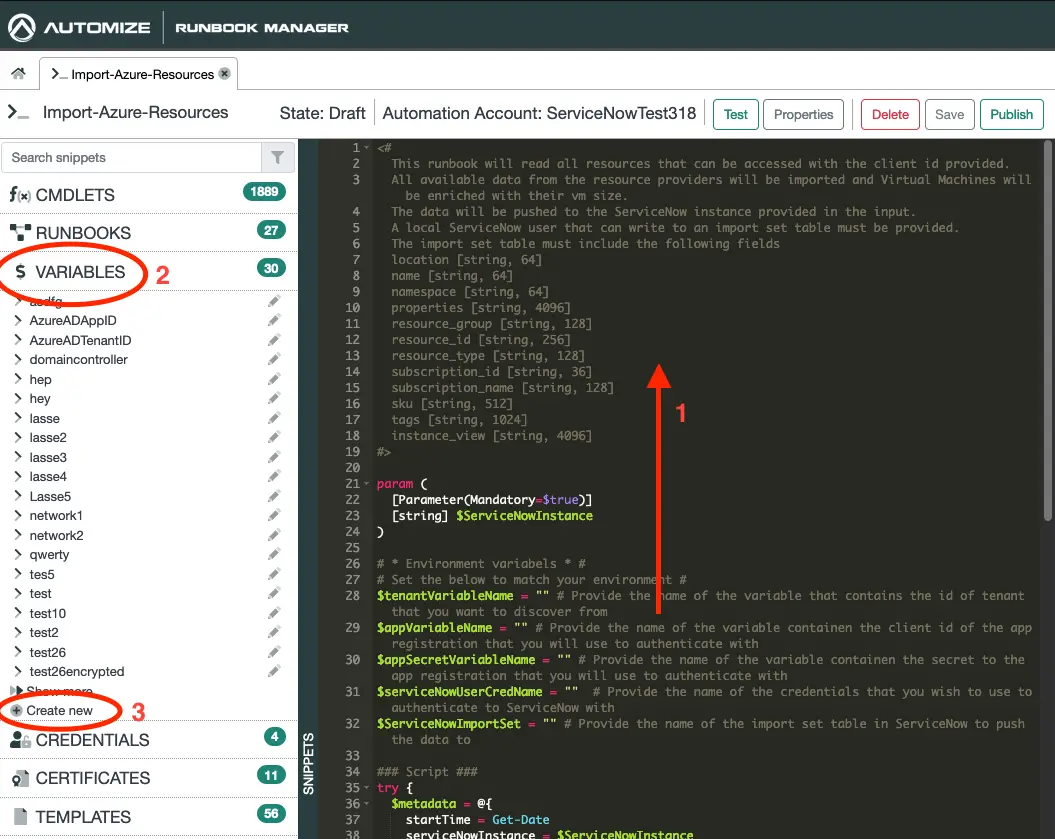The height and width of the screenshot is (839, 1055).
Task: Open the CMDLETS section
Action: [75, 195]
